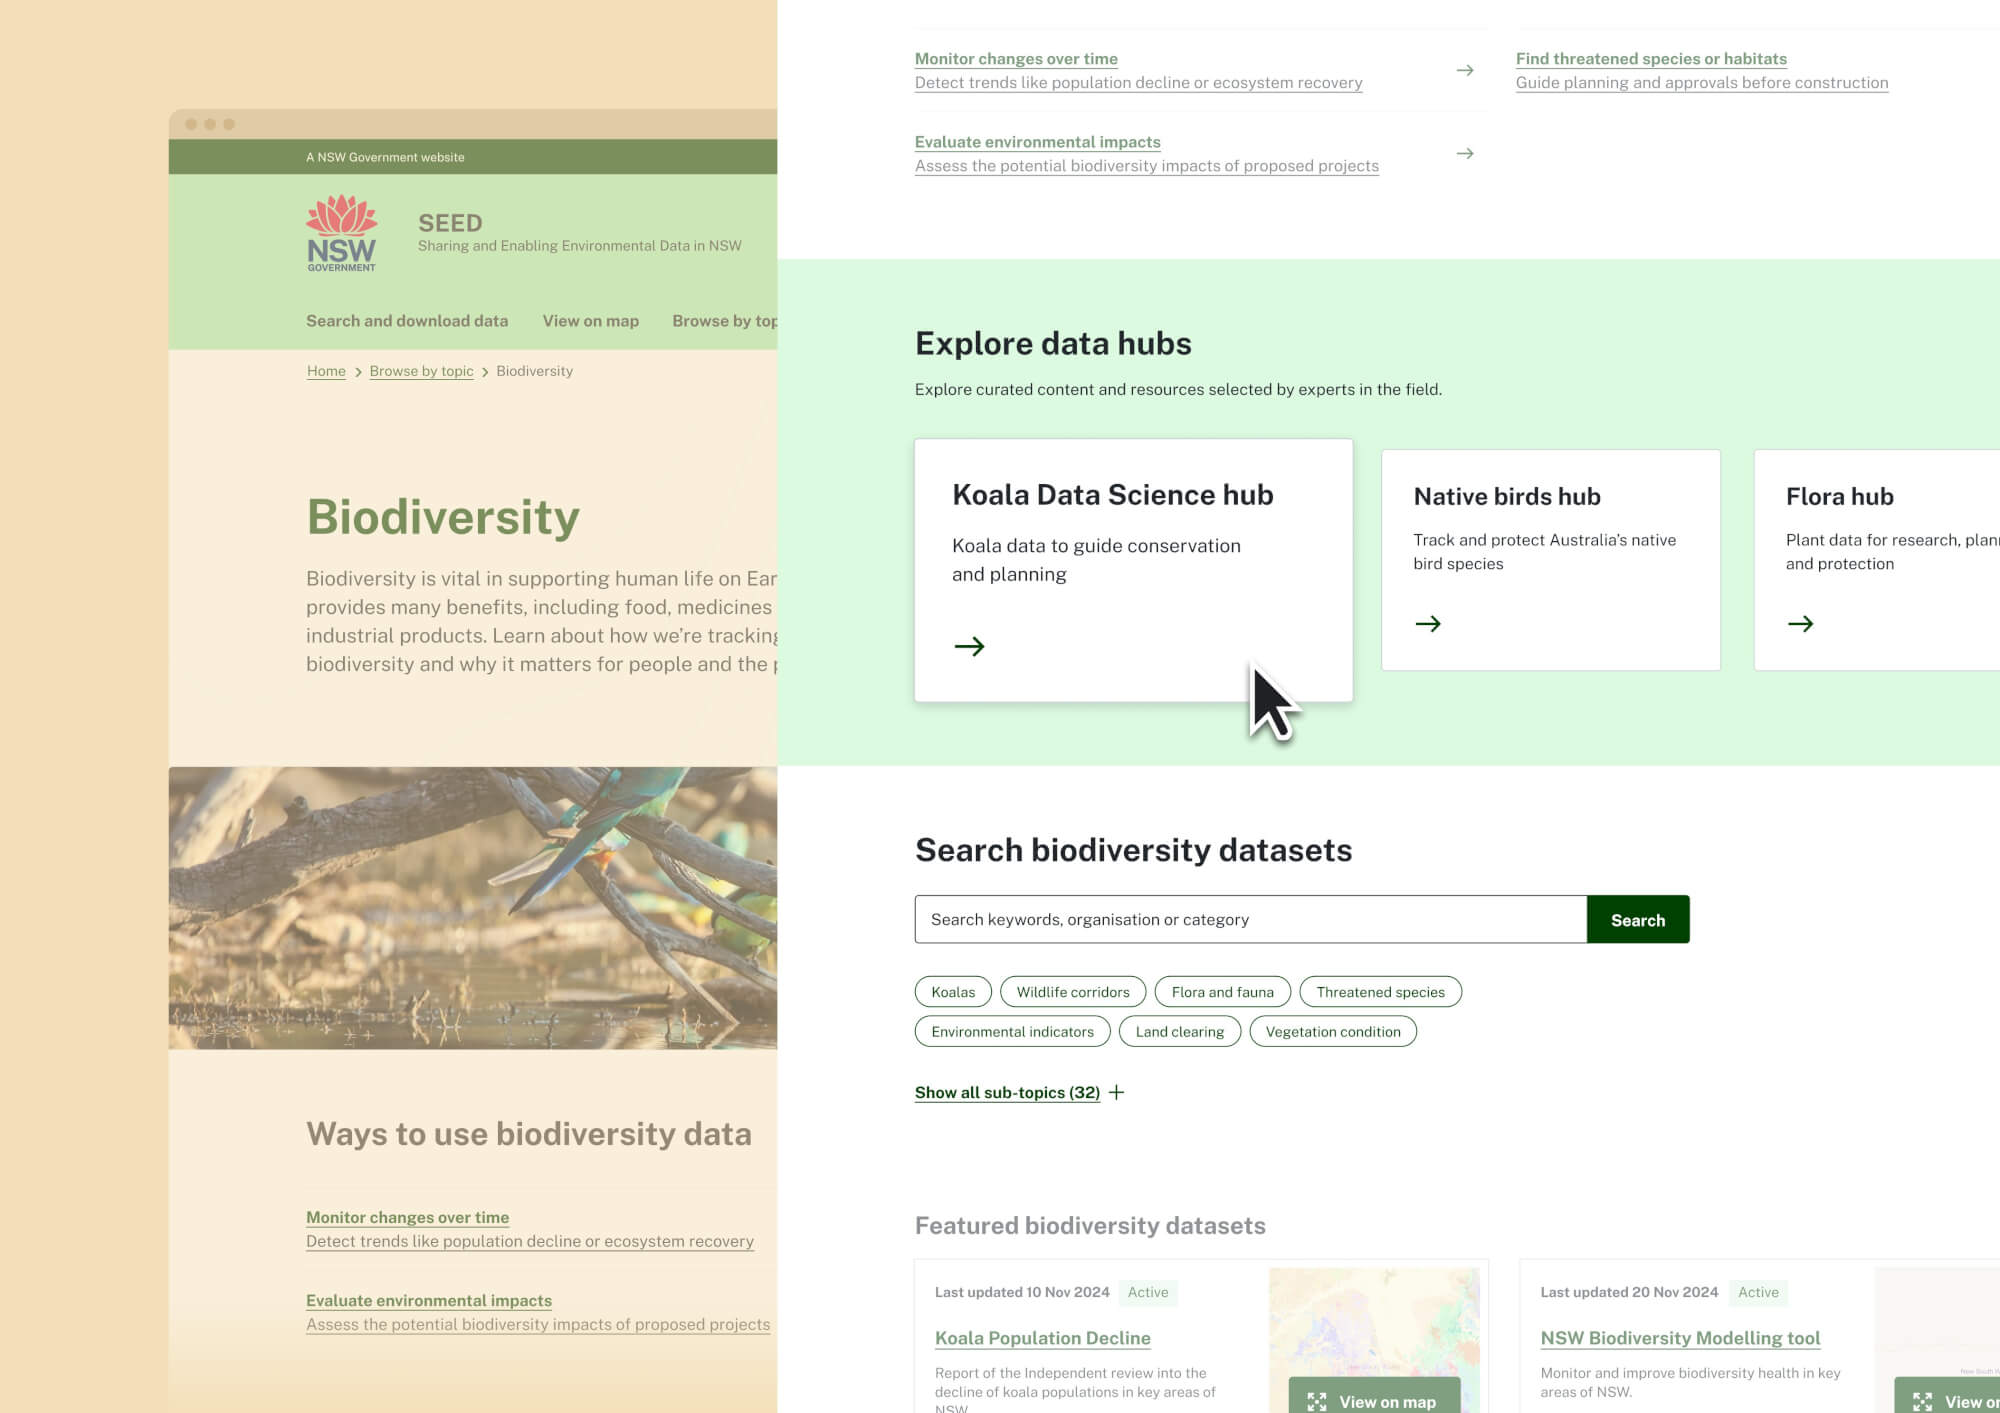
Task: Click the expand icon on Koala Population Decline View on map
Action: 1317,1402
